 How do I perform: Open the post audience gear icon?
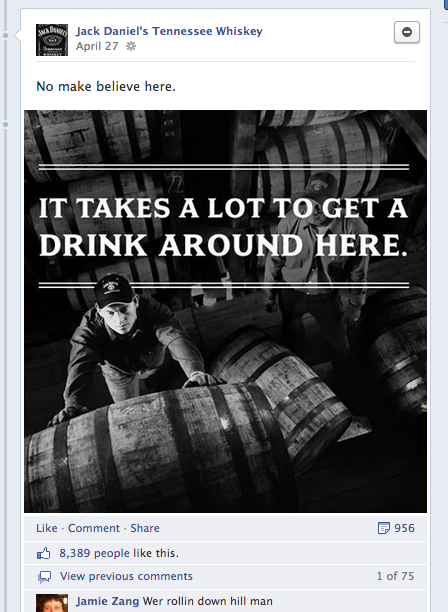pyautogui.click(x=131, y=46)
